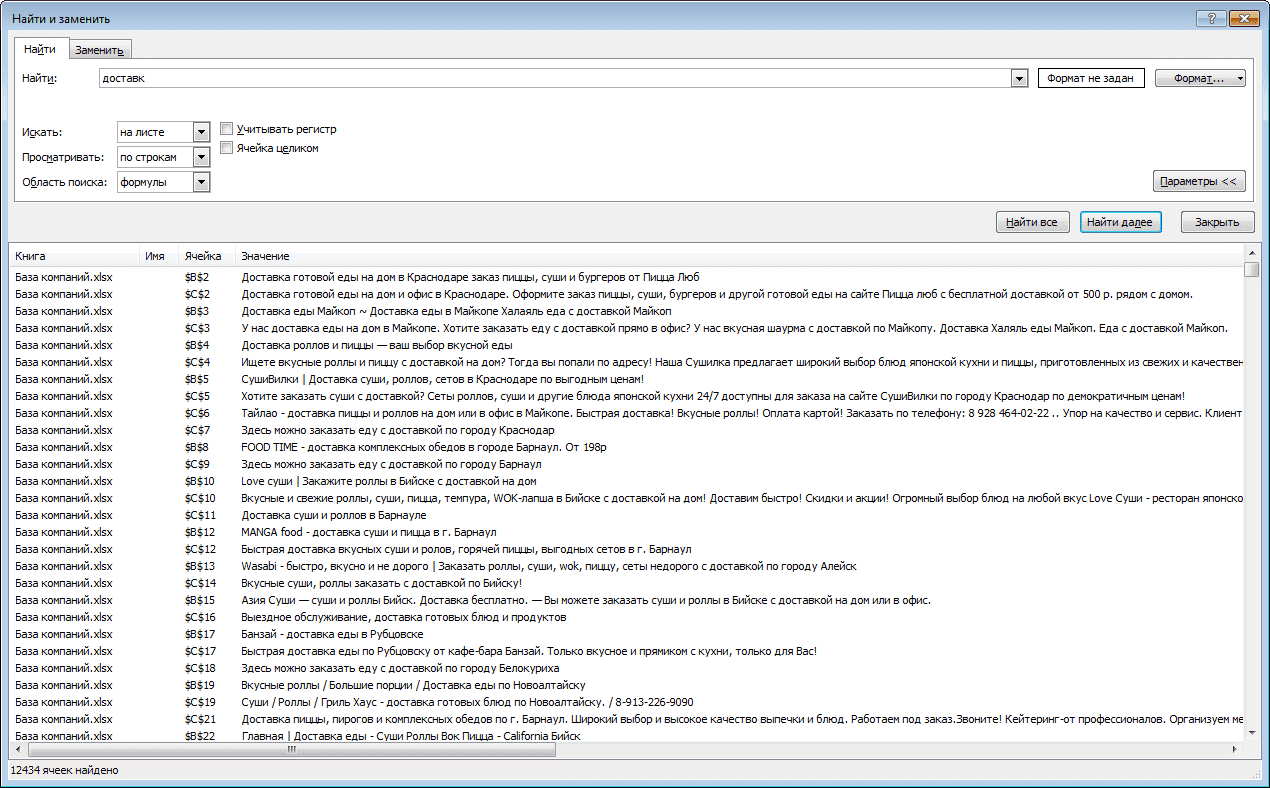
Task: Select the Wasabi result in $B$13
Action: pyautogui.click(x=626, y=566)
